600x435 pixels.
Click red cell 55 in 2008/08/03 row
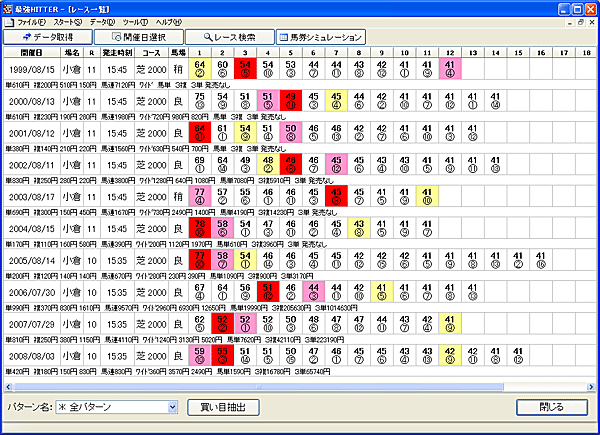(222, 355)
